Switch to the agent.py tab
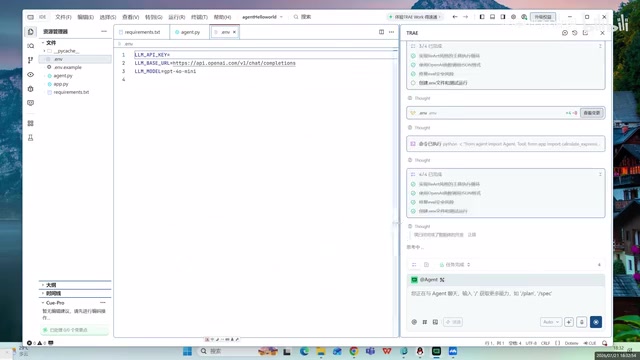The height and width of the screenshot is (360, 640). pyautogui.click(x=189, y=32)
